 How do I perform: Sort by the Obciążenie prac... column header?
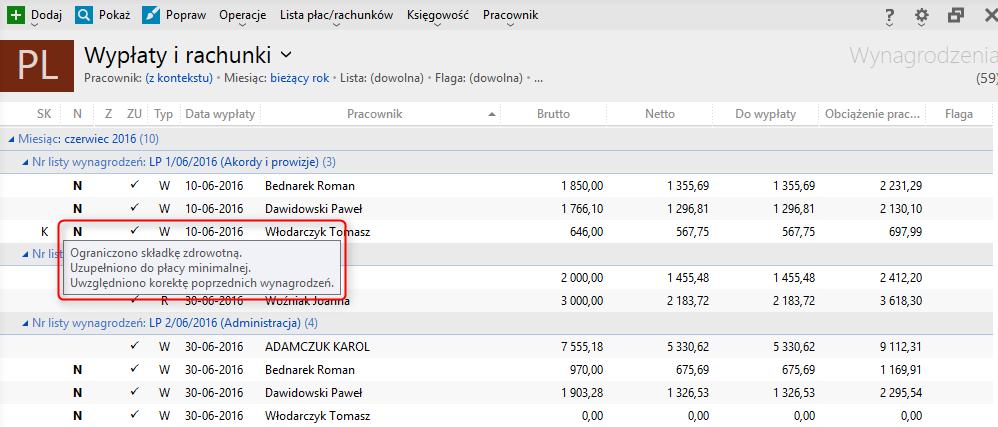point(872,115)
